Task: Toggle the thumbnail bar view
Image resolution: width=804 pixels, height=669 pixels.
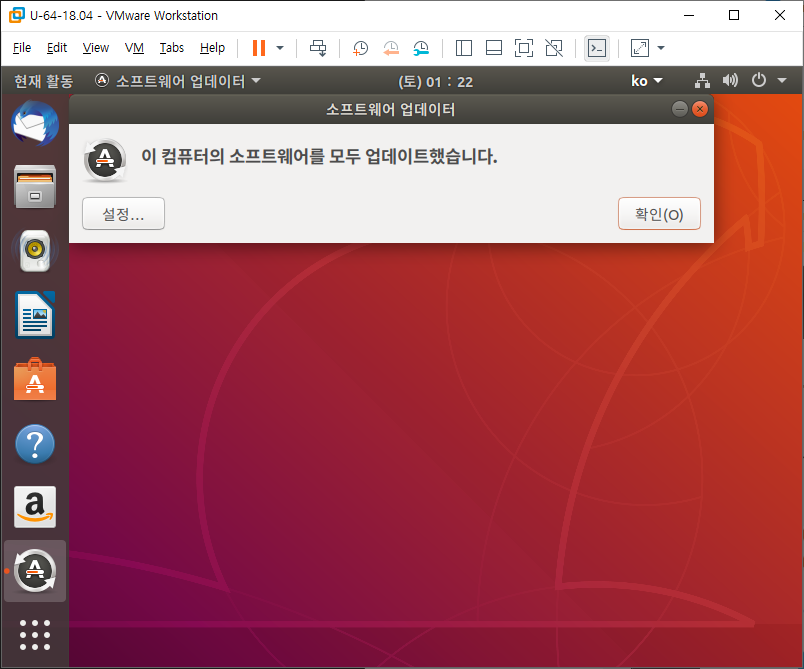Action: [x=494, y=48]
